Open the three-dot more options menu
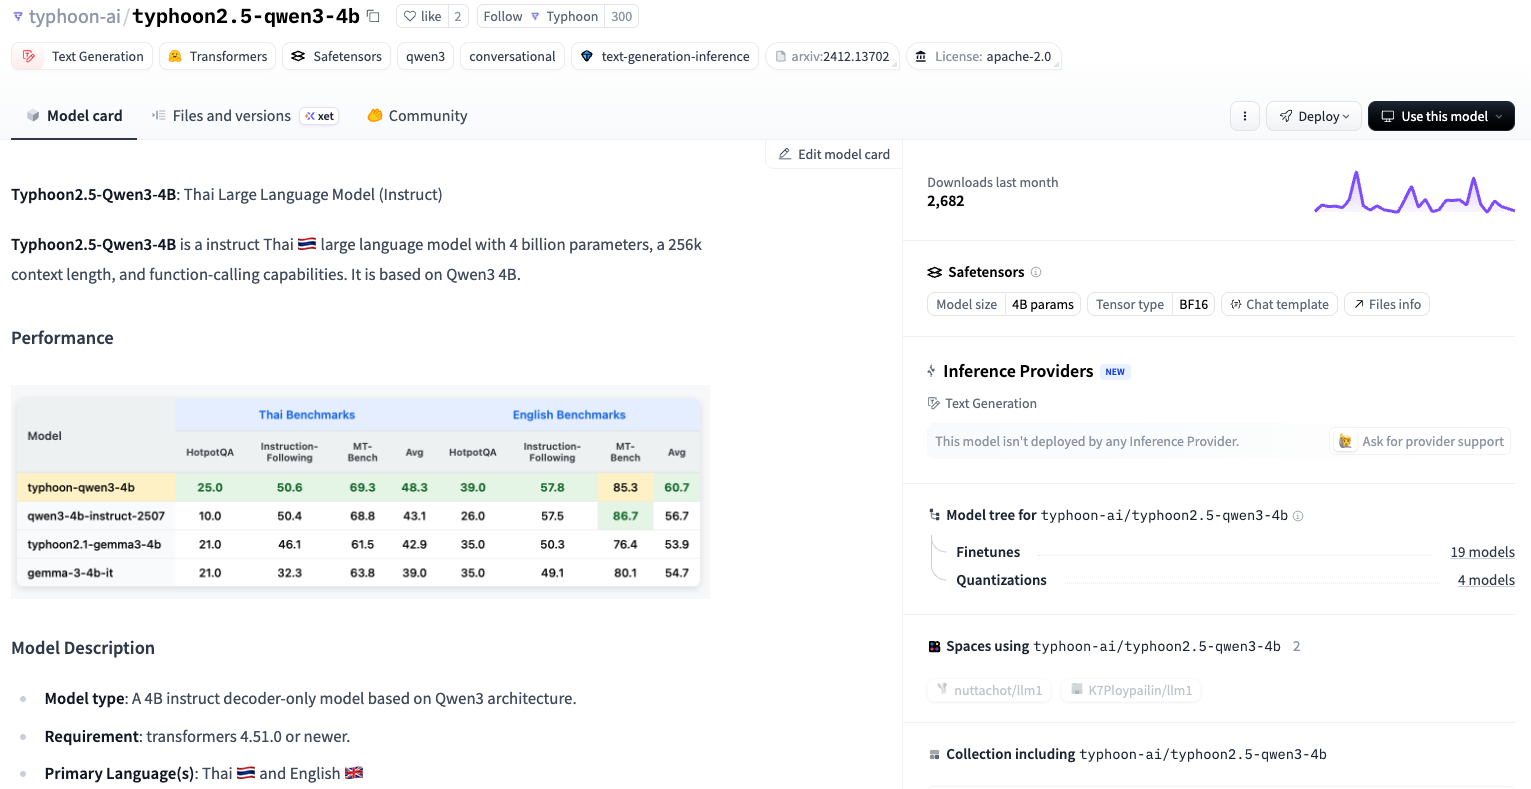Viewport: 1531px width, 789px height. click(1244, 116)
